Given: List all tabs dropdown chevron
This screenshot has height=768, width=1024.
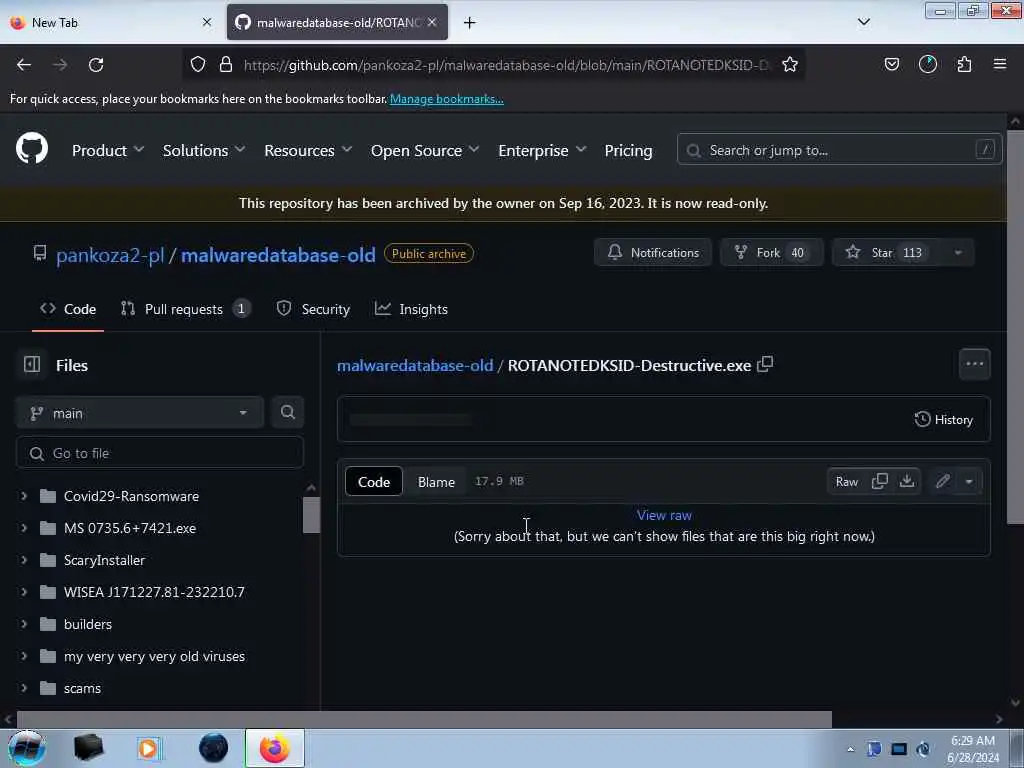Looking at the screenshot, I should [863, 22].
